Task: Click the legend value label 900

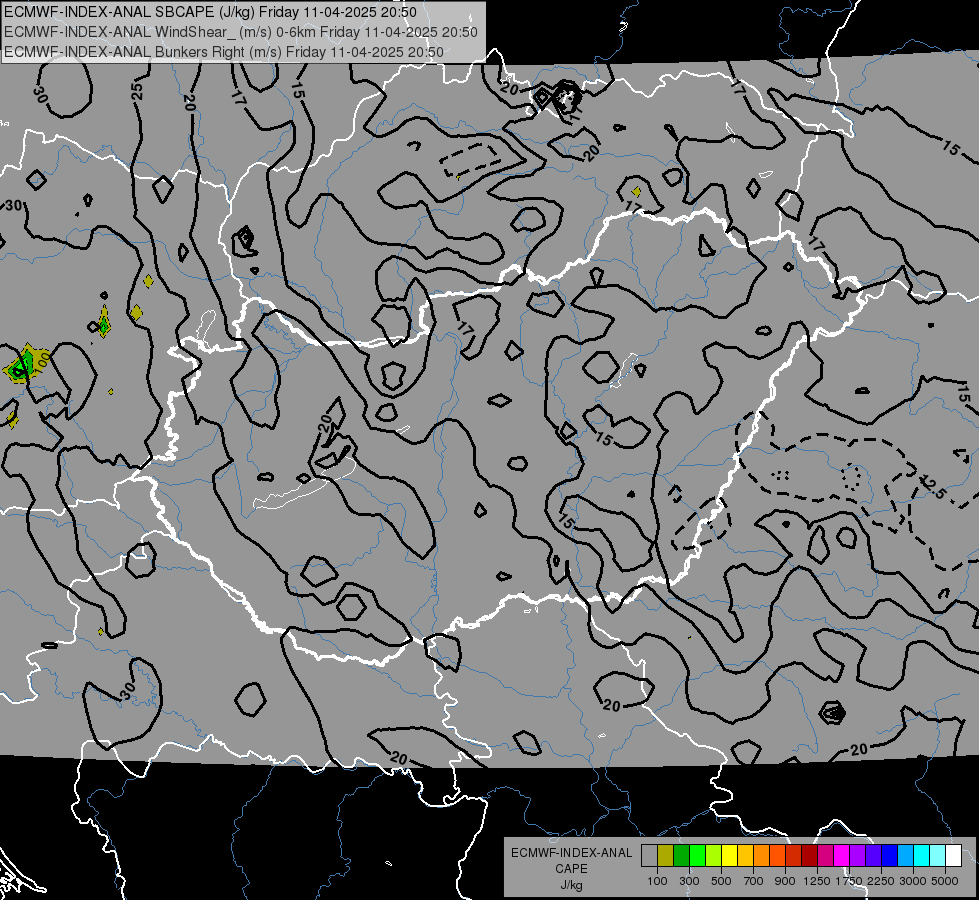Action: [x=785, y=881]
